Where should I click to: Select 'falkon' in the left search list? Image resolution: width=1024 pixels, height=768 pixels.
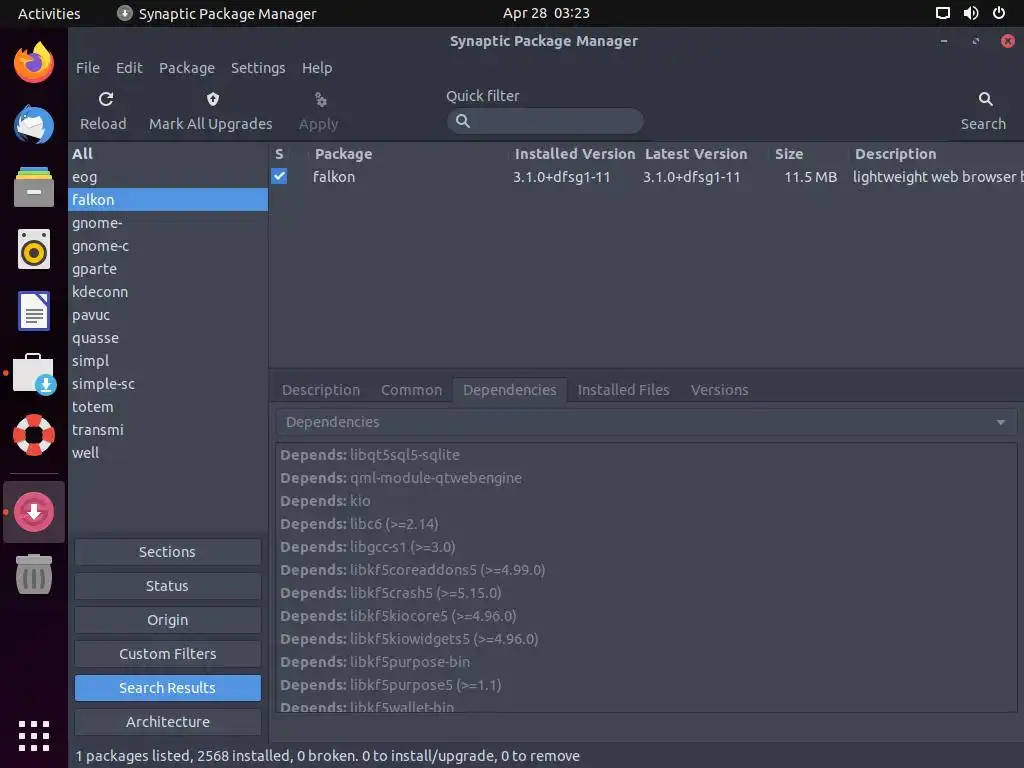click(x=168, y=200)
